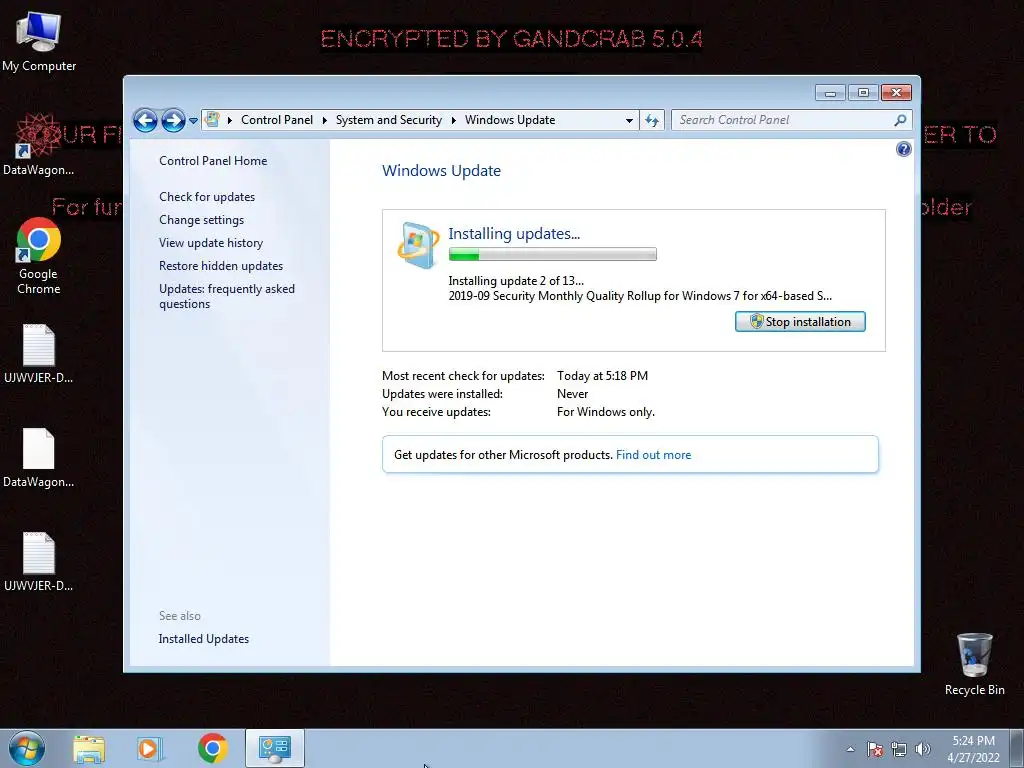Open Restore hidden updates
The height and width of the screenshot is (768, 1024).
(x=221, y=266)
